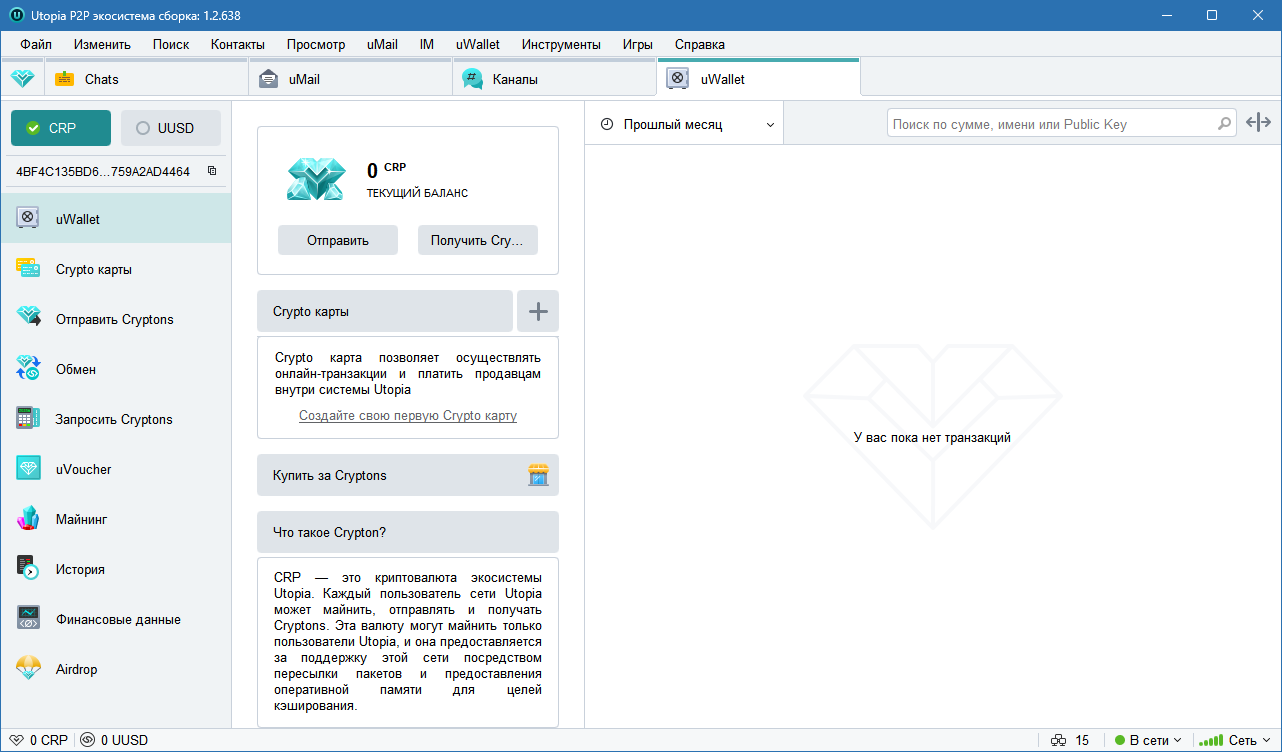Image resolution: width=1282 pixels, height=752 pixels.
Task: Switch to the Каналы tab
Action: (555, 79)
